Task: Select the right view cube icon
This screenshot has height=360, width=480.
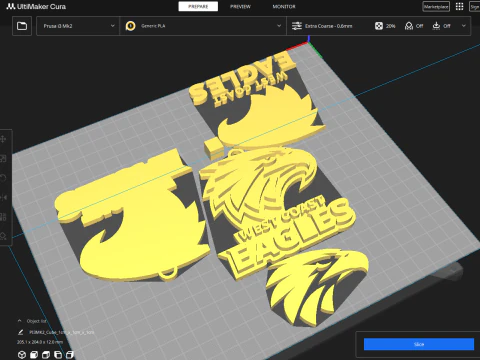Action: click(70, 354)
